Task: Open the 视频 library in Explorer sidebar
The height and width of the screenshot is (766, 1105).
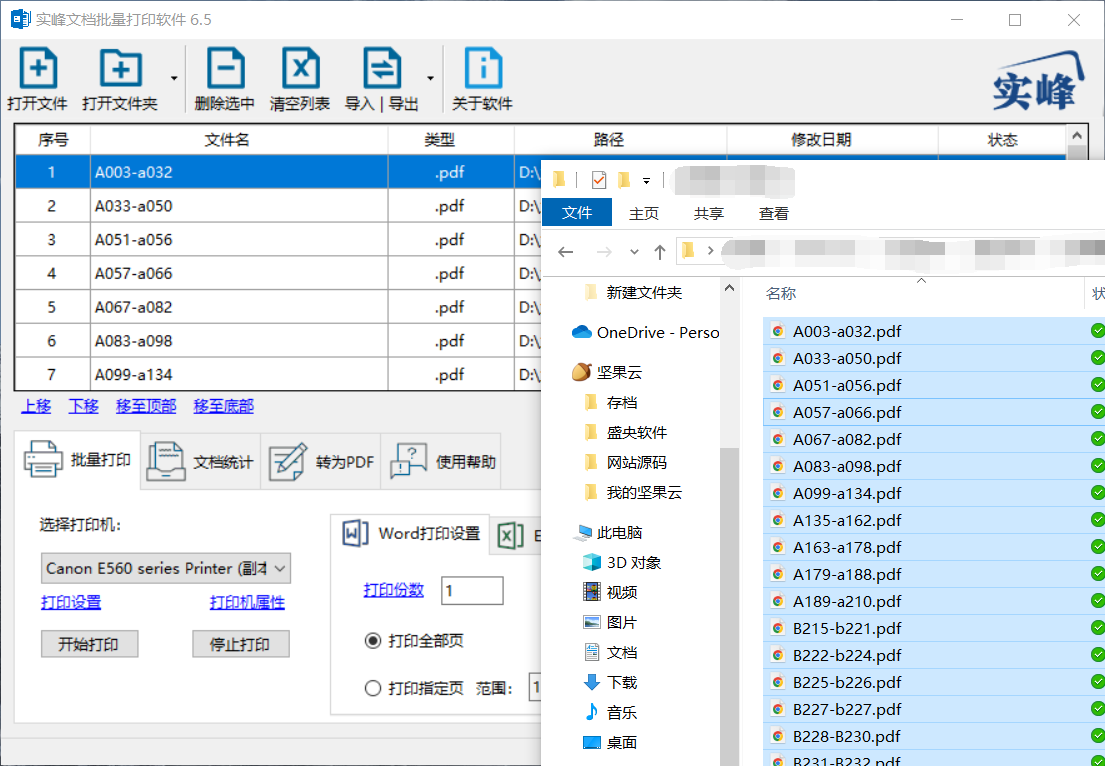Action: click(x=610, y=593)
